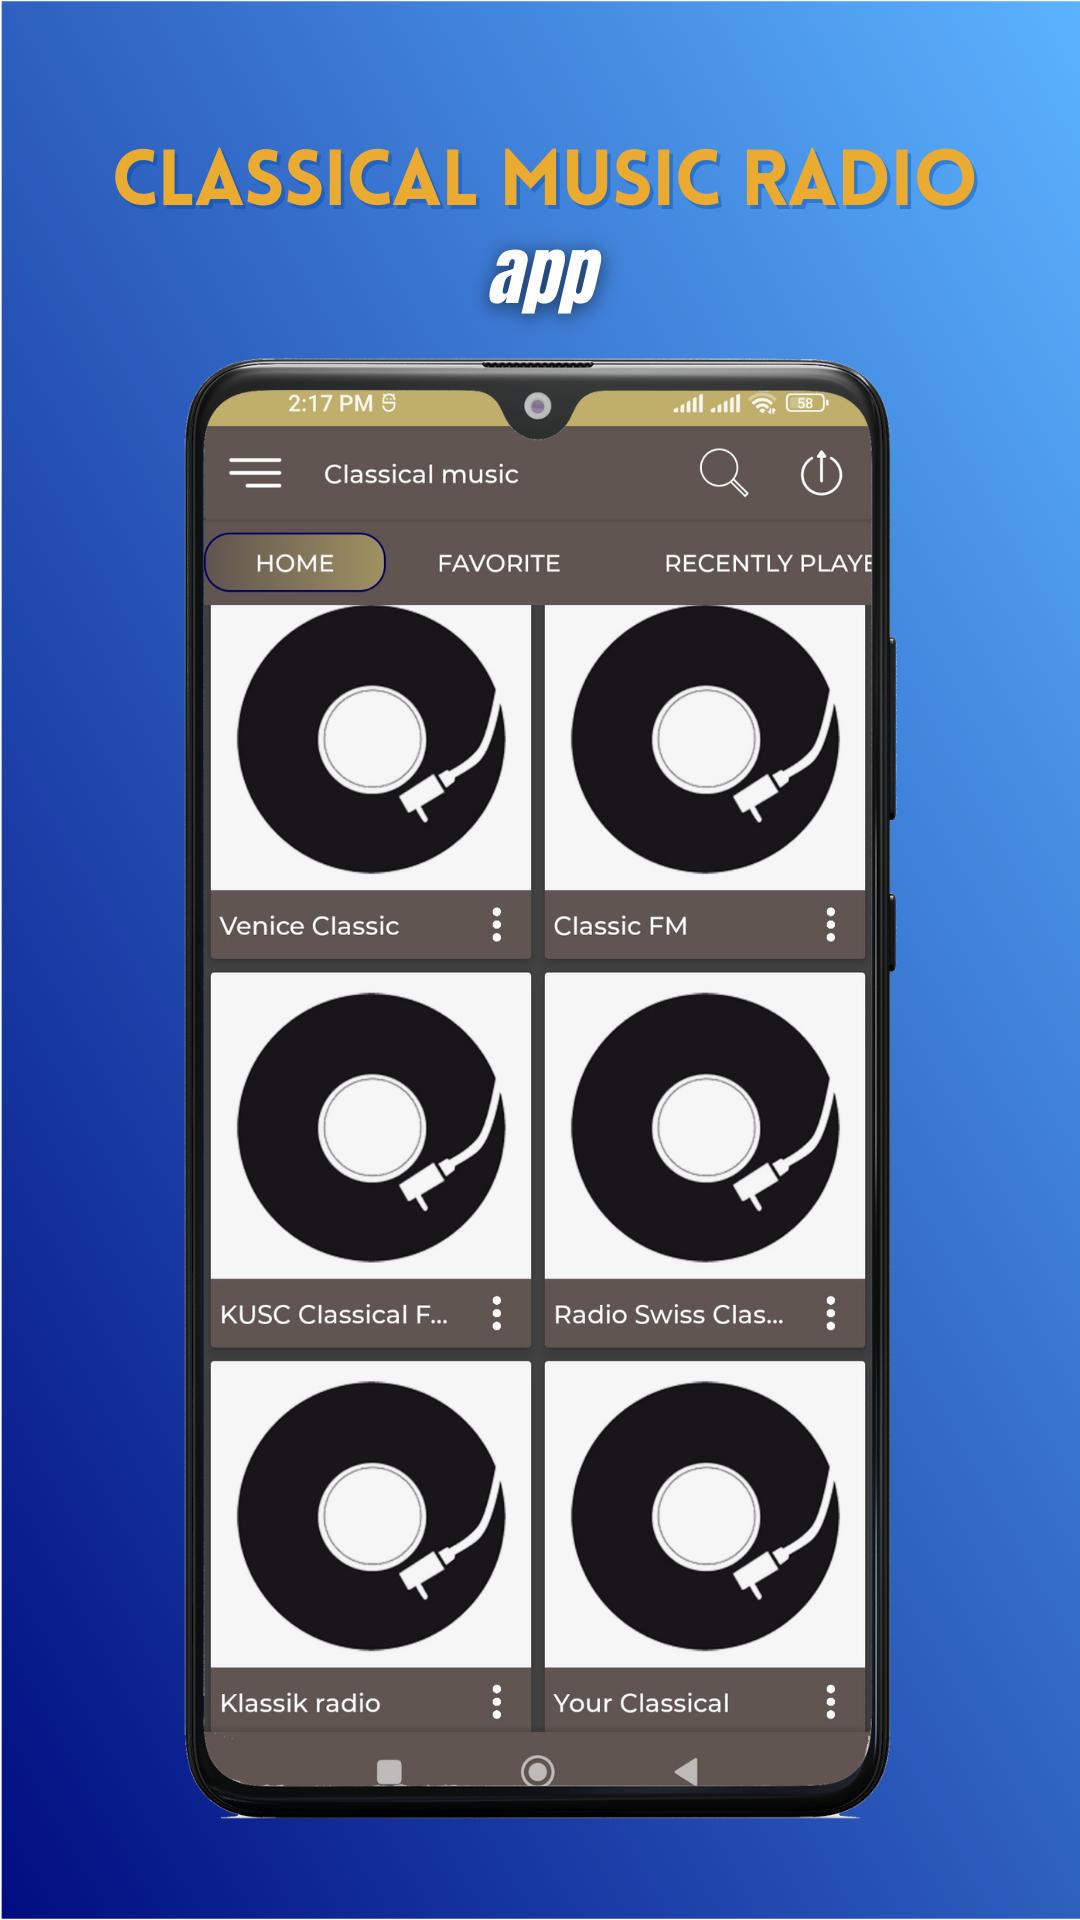Open Klassik radio vinyl thumbnail

(371, 1514)
